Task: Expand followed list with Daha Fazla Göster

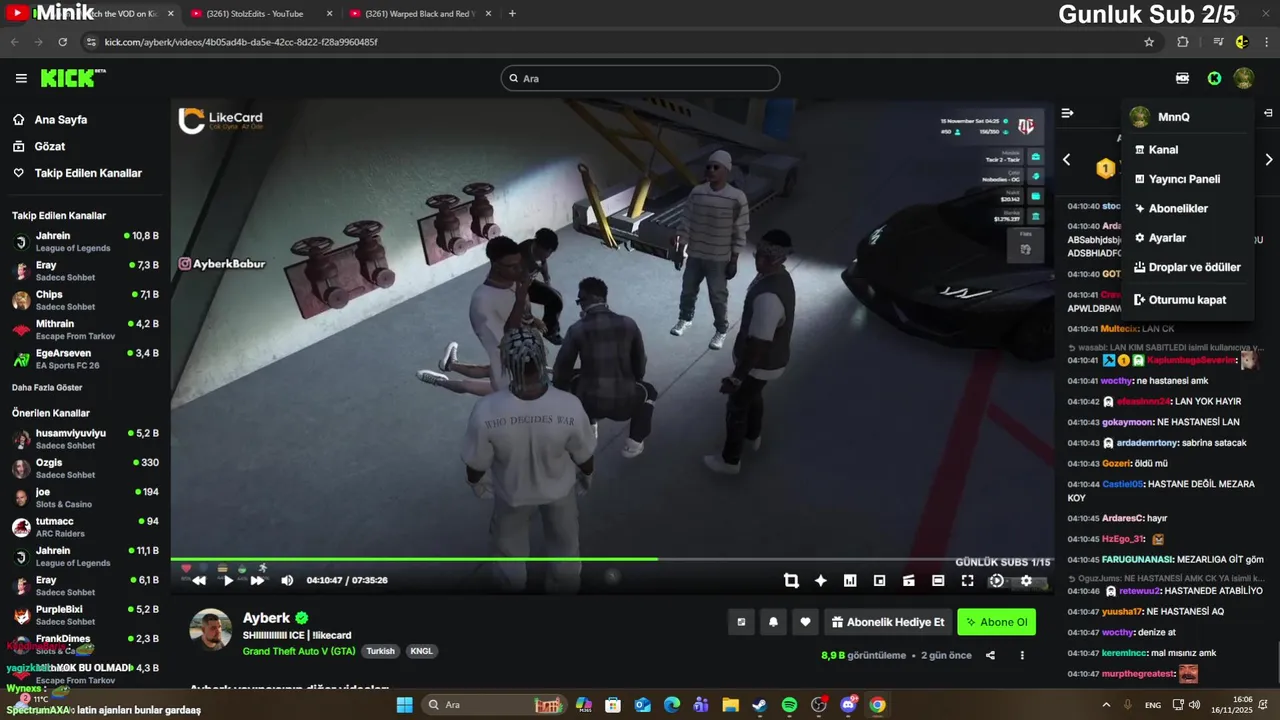Action: pyautogui.click(x=47, y=387)
